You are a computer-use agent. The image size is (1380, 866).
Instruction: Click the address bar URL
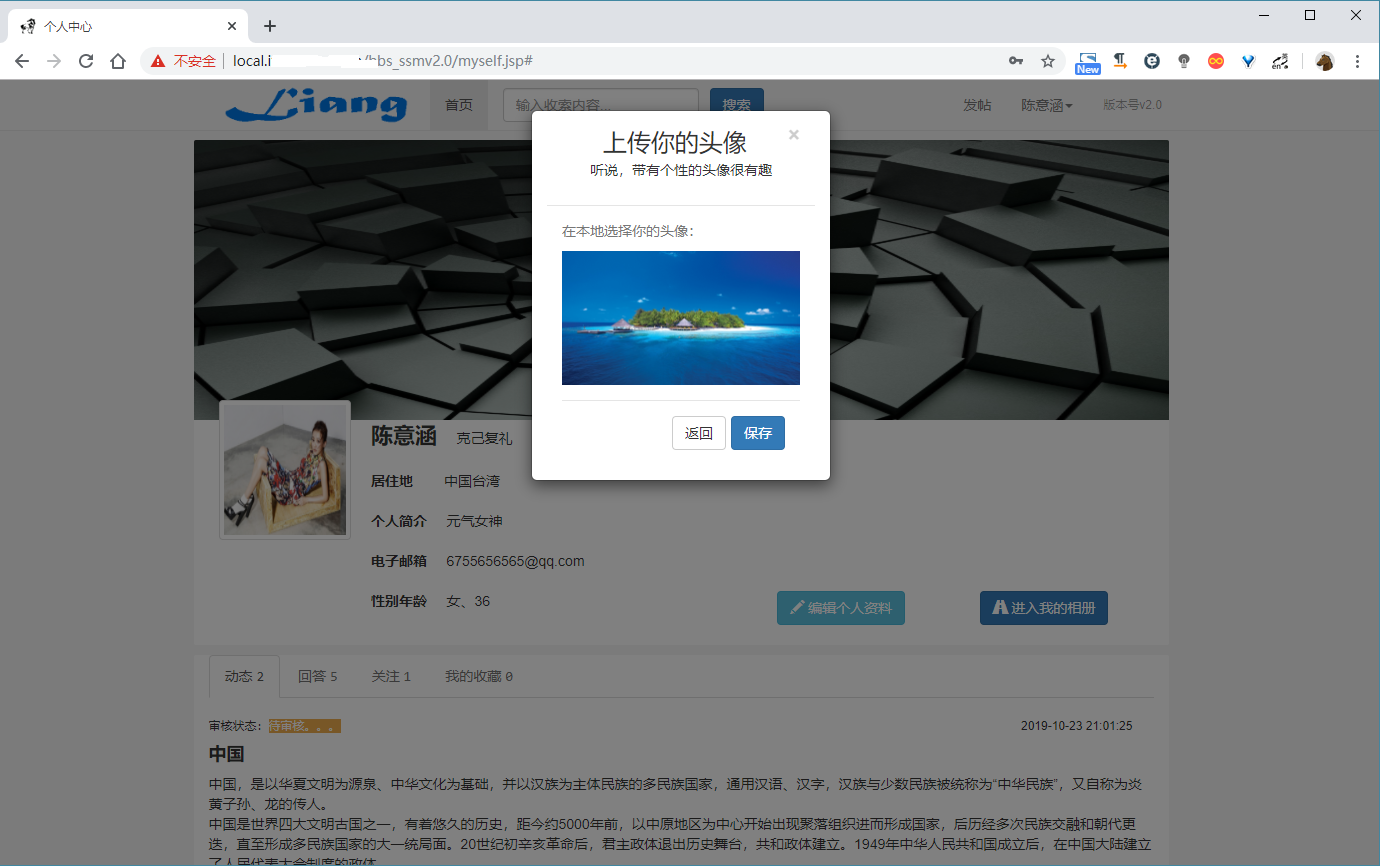[x=382, y=61]
